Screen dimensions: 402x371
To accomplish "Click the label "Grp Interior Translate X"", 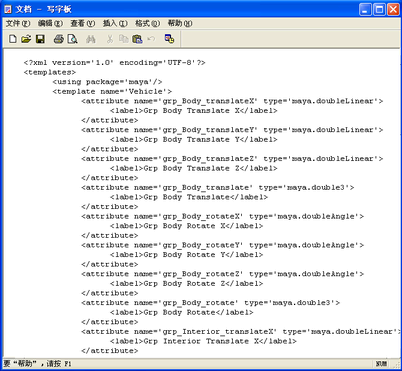I will [201, 341].
